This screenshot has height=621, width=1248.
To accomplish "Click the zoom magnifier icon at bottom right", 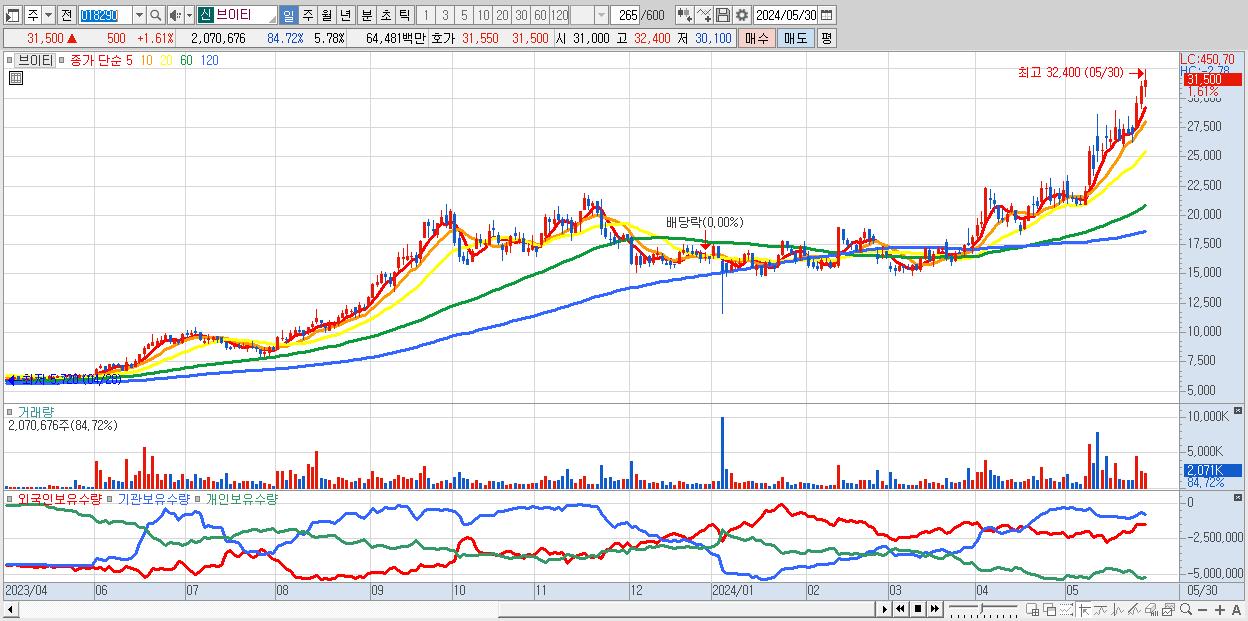I will click(1185, 610).
